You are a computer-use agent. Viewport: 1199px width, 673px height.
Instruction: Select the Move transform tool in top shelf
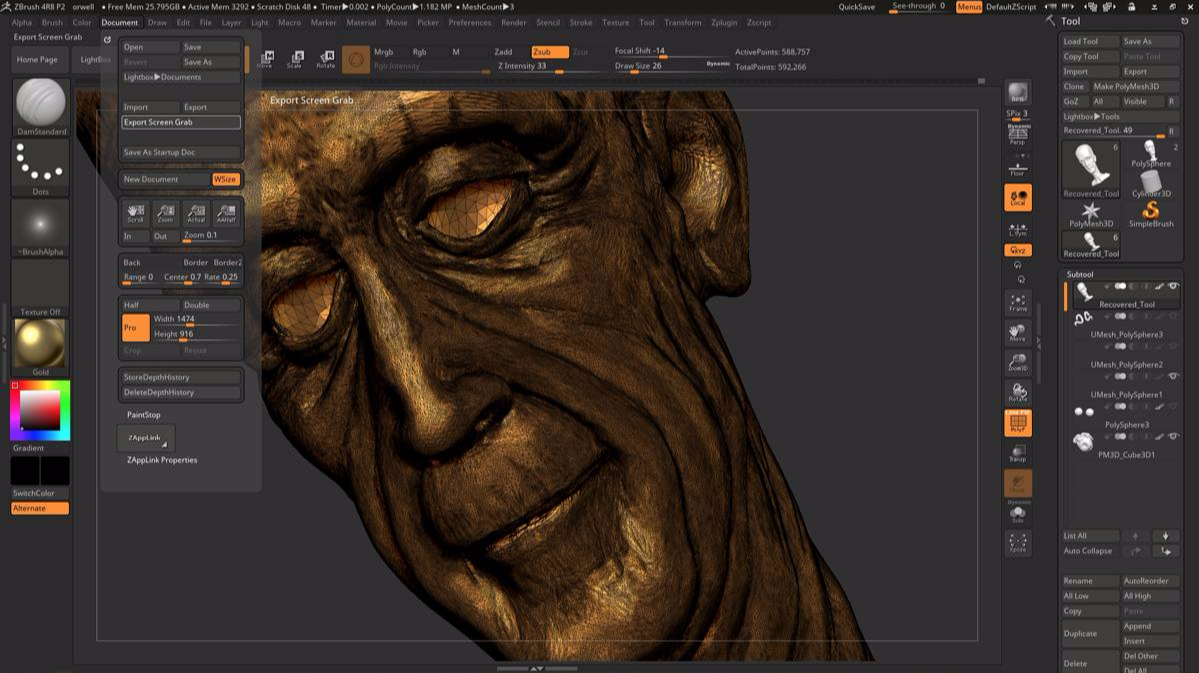point(265,59)
